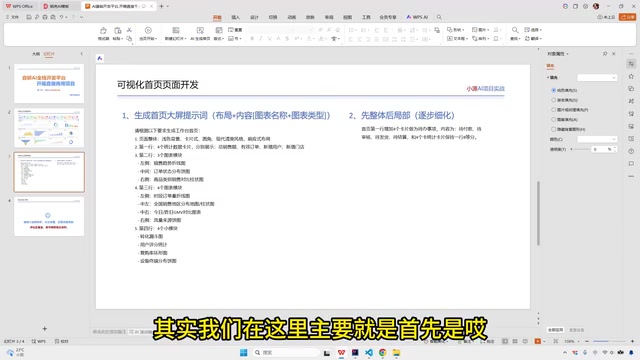
Task: Close the Object Properties panel
Action: pyautogui.click(x=613, y=53)
